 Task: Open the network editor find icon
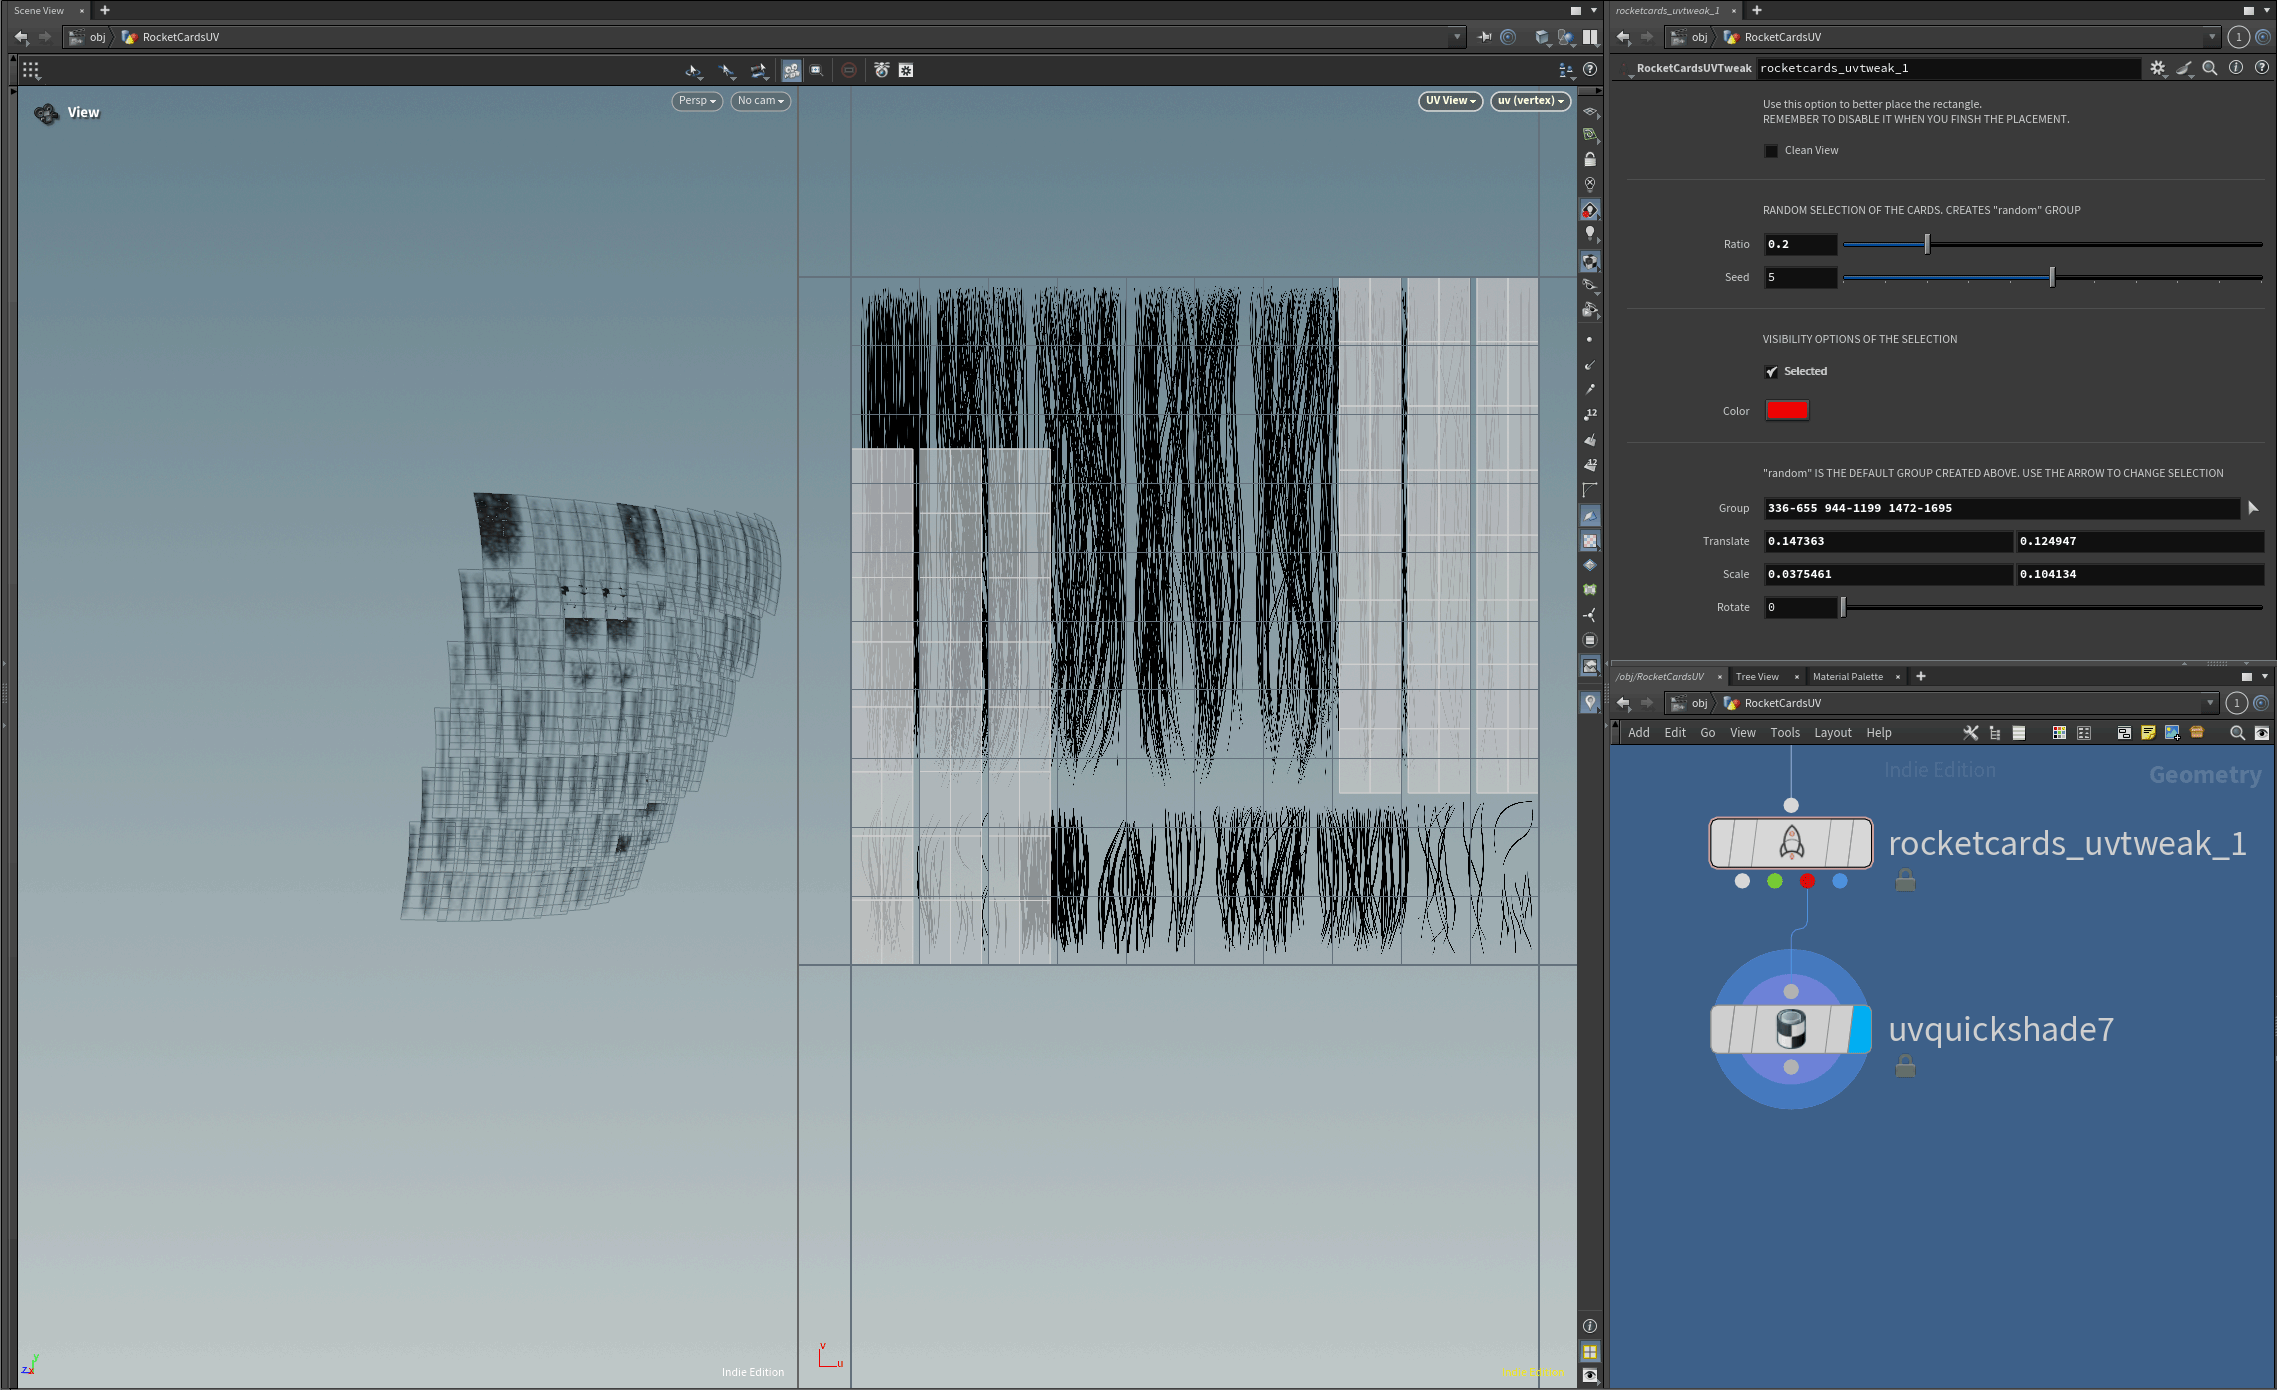[x=2237, y=733]
